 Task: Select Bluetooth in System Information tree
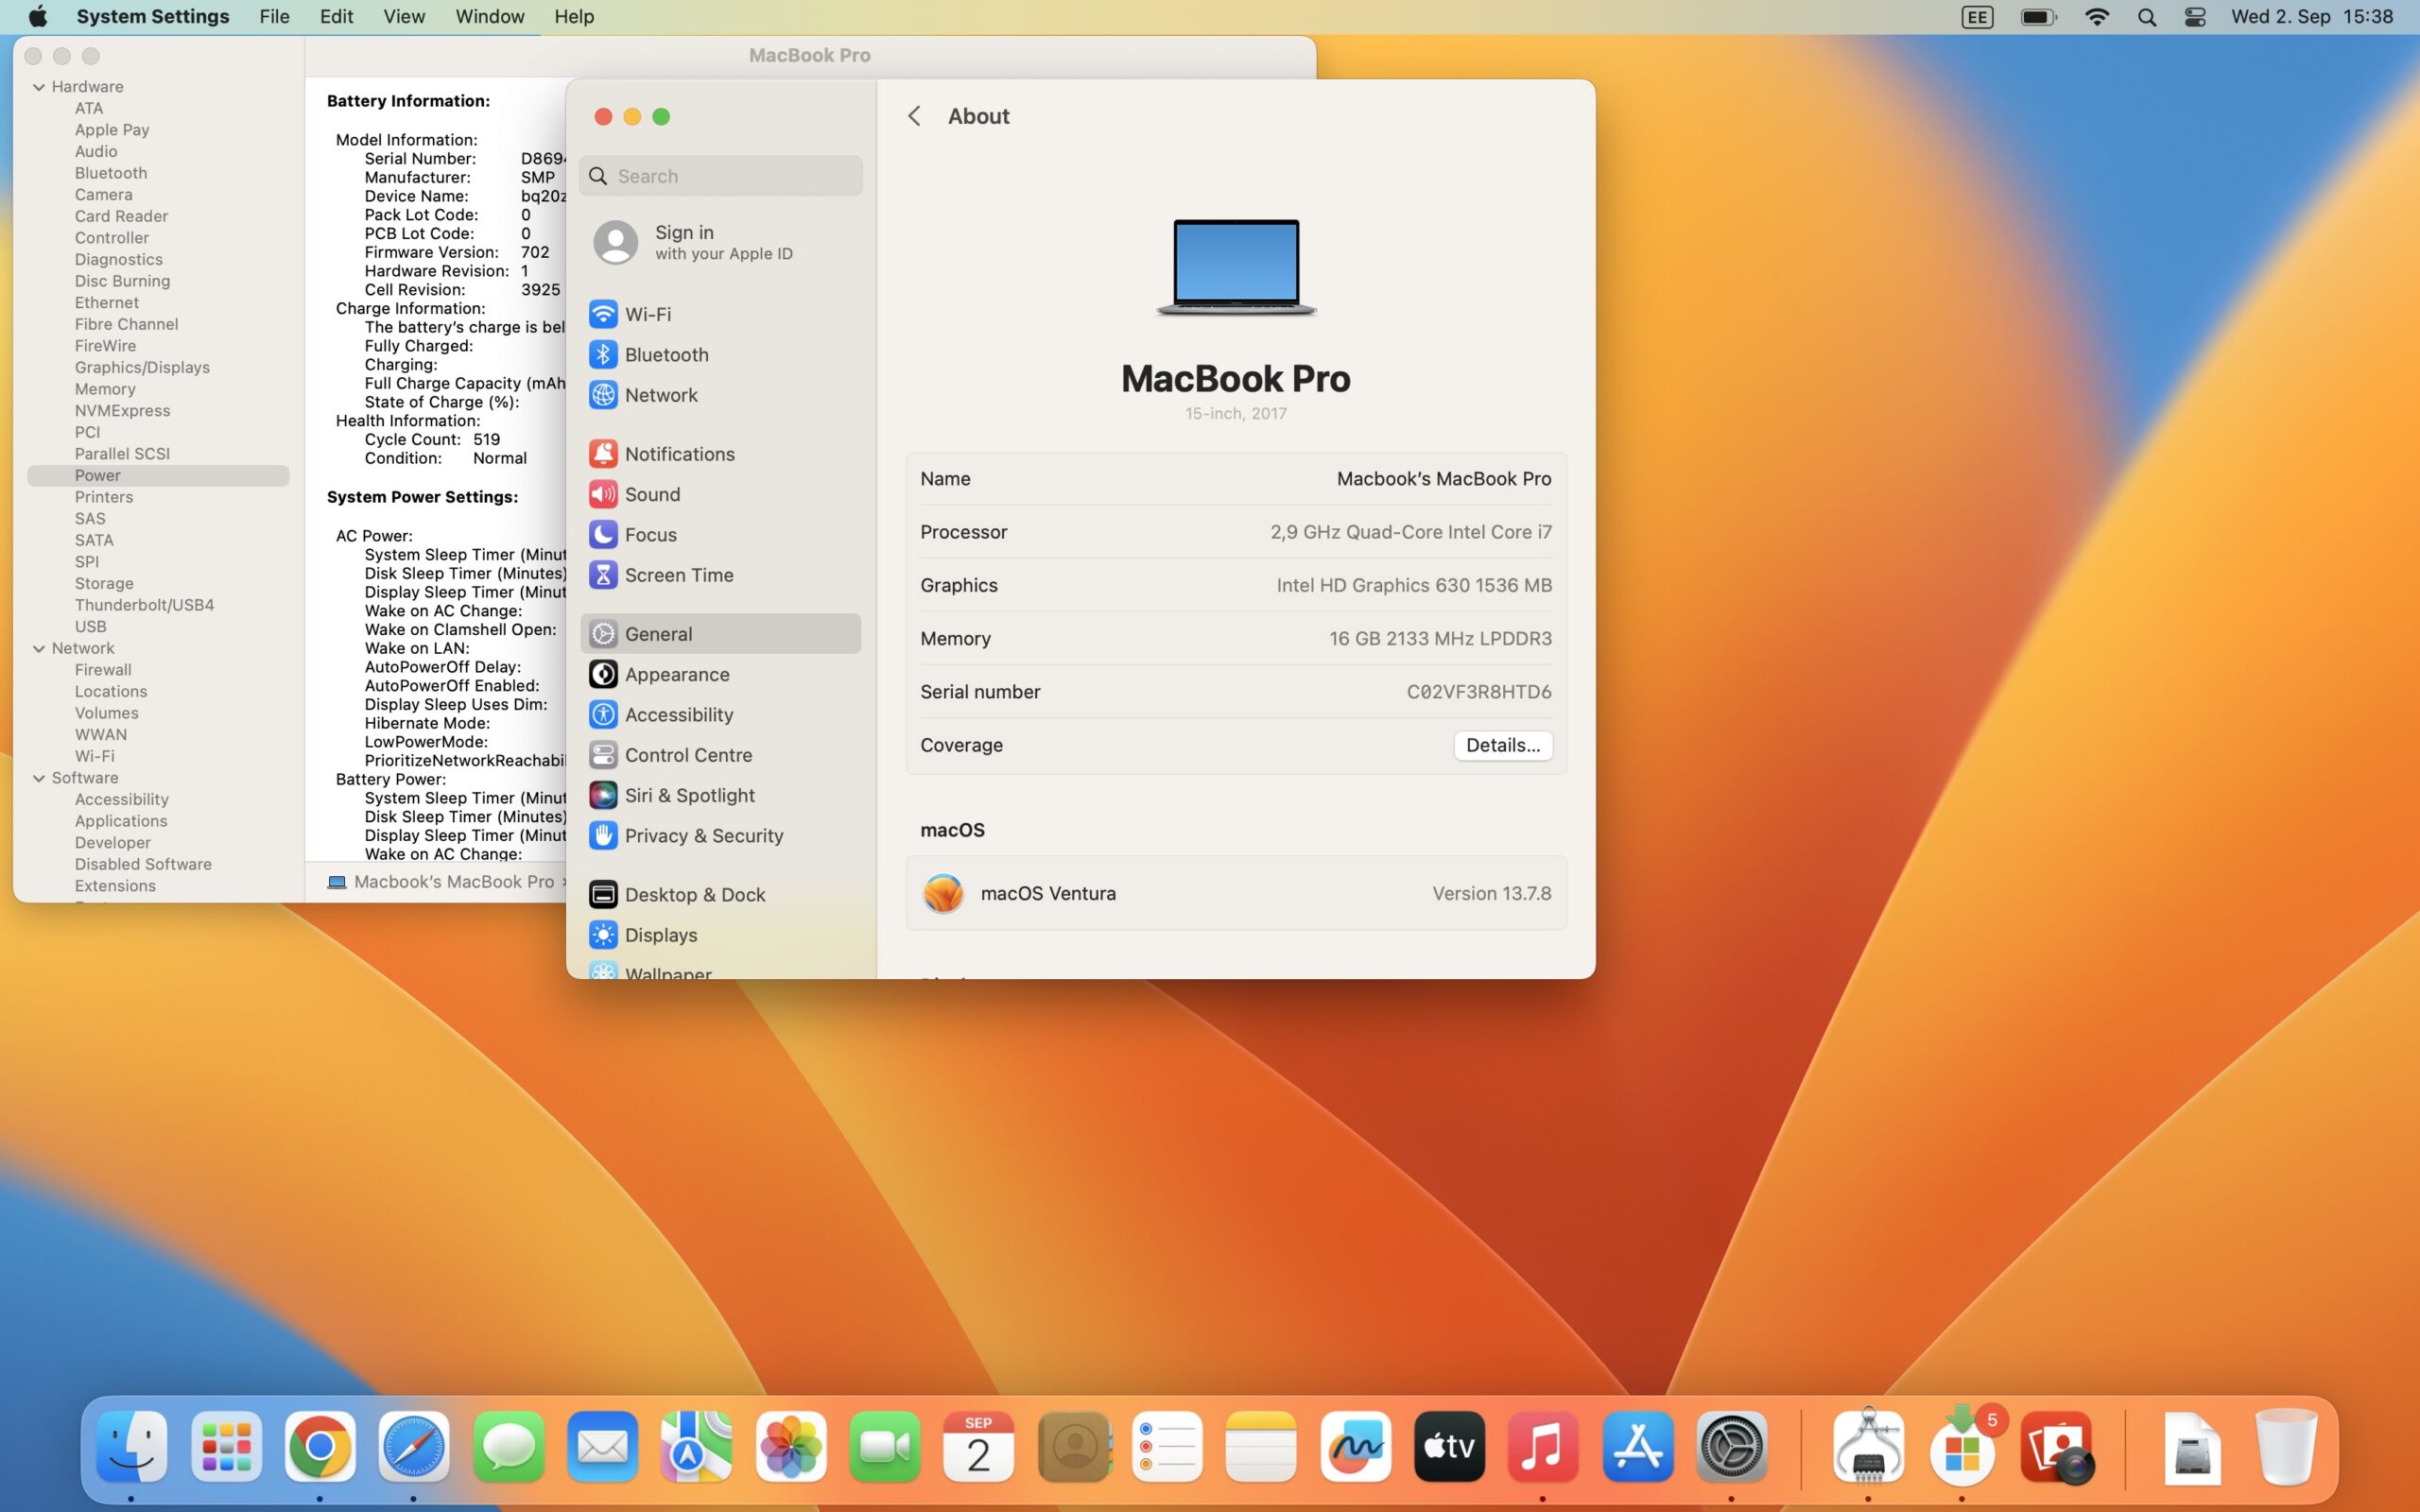111,173
